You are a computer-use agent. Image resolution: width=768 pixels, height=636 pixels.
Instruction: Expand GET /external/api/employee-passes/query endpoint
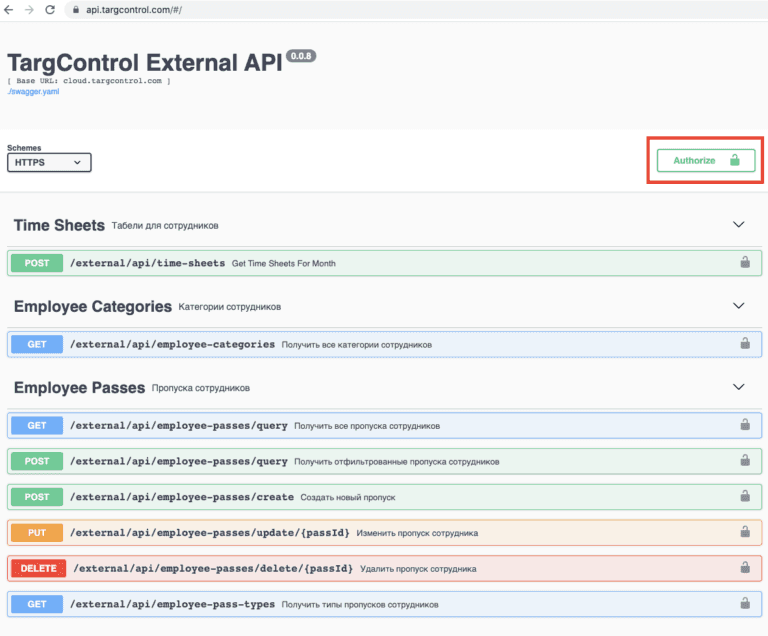384,425
